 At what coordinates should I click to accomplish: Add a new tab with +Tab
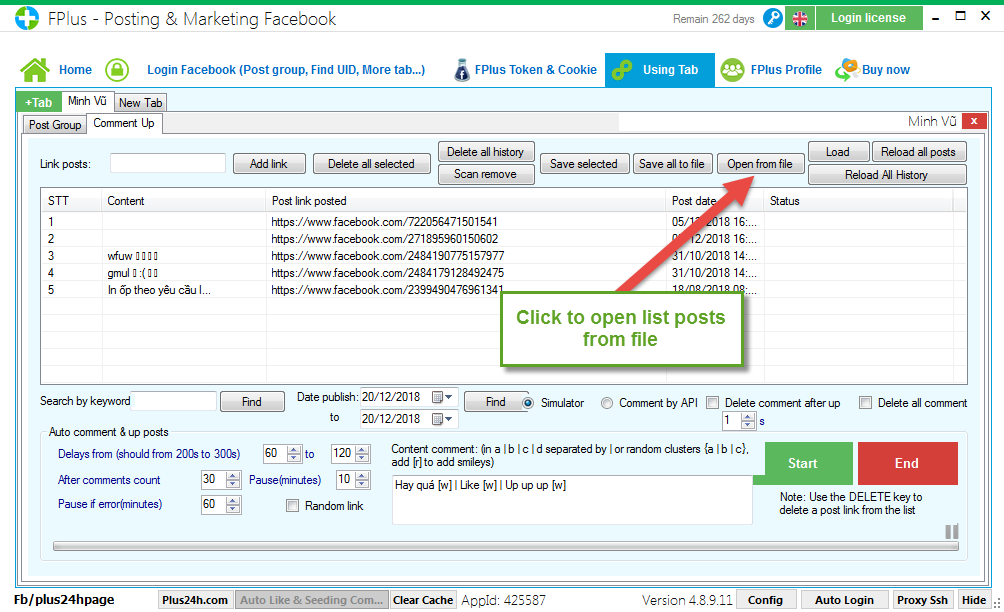point(38,102)
